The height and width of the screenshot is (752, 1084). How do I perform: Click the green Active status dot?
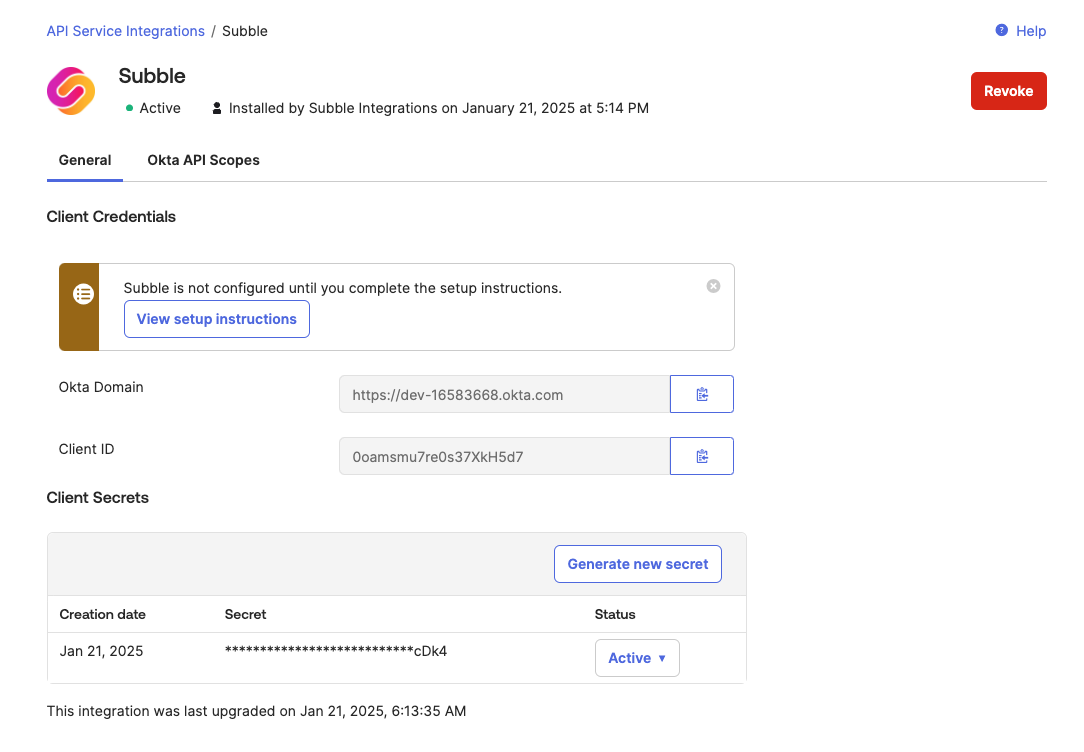coord(129,108)
